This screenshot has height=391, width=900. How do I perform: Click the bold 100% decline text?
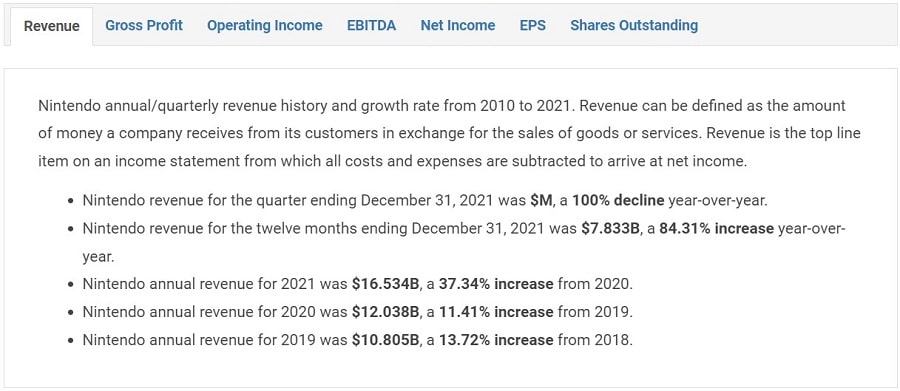point(618,200)
